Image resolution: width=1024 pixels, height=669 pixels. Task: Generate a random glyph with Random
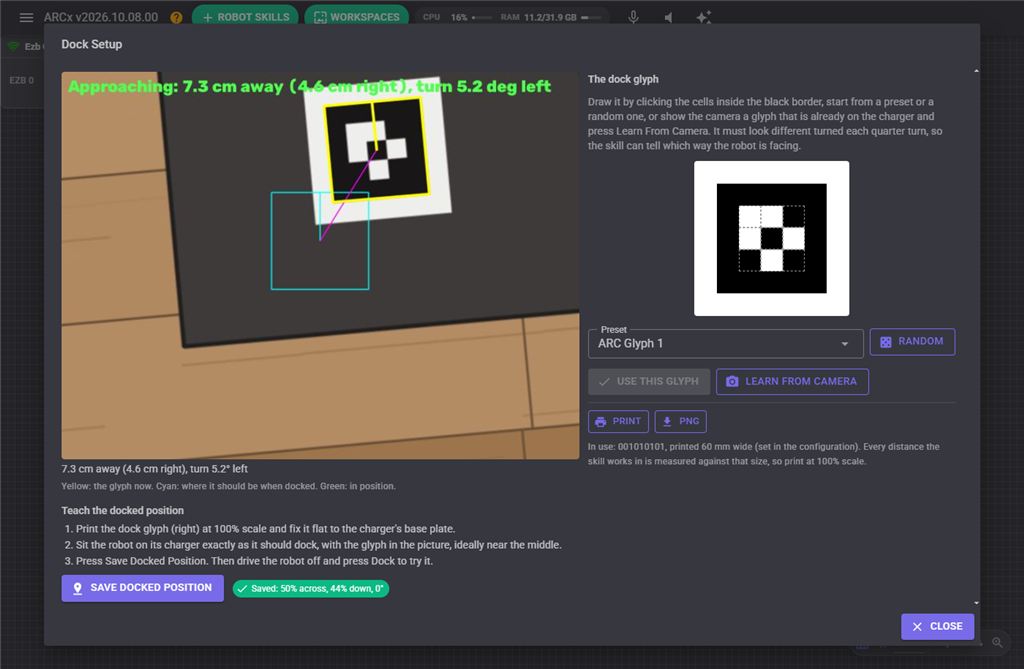pyautogui.click(x=912, y=342)
